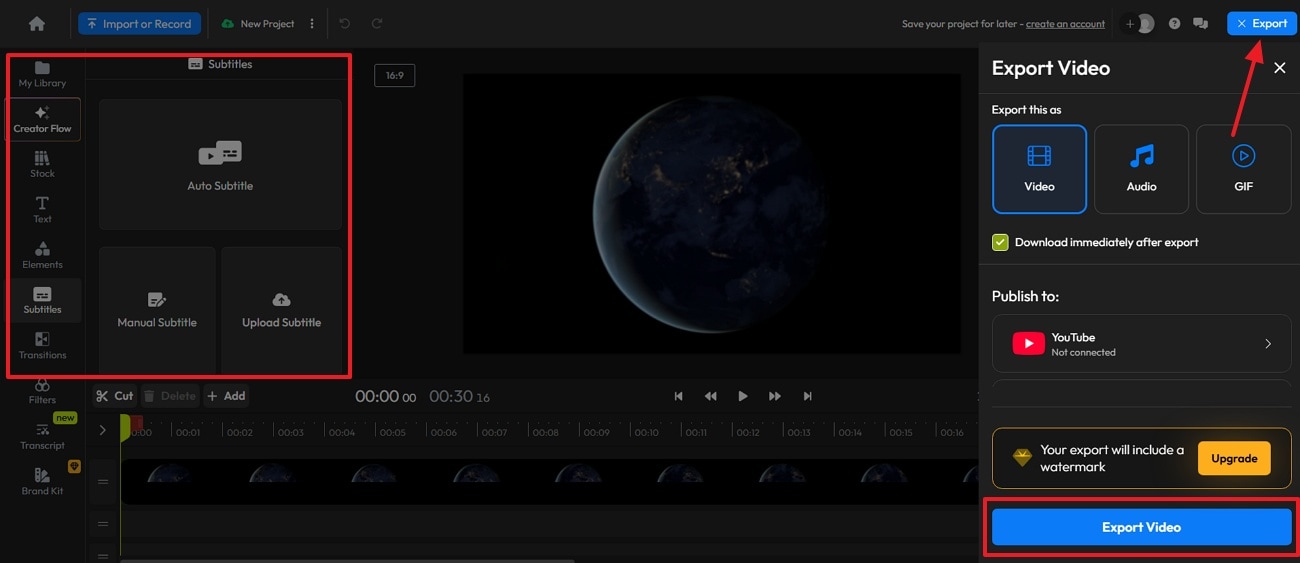Redo the last action
Screen dimensions: 1300x563
click(377, 23)
